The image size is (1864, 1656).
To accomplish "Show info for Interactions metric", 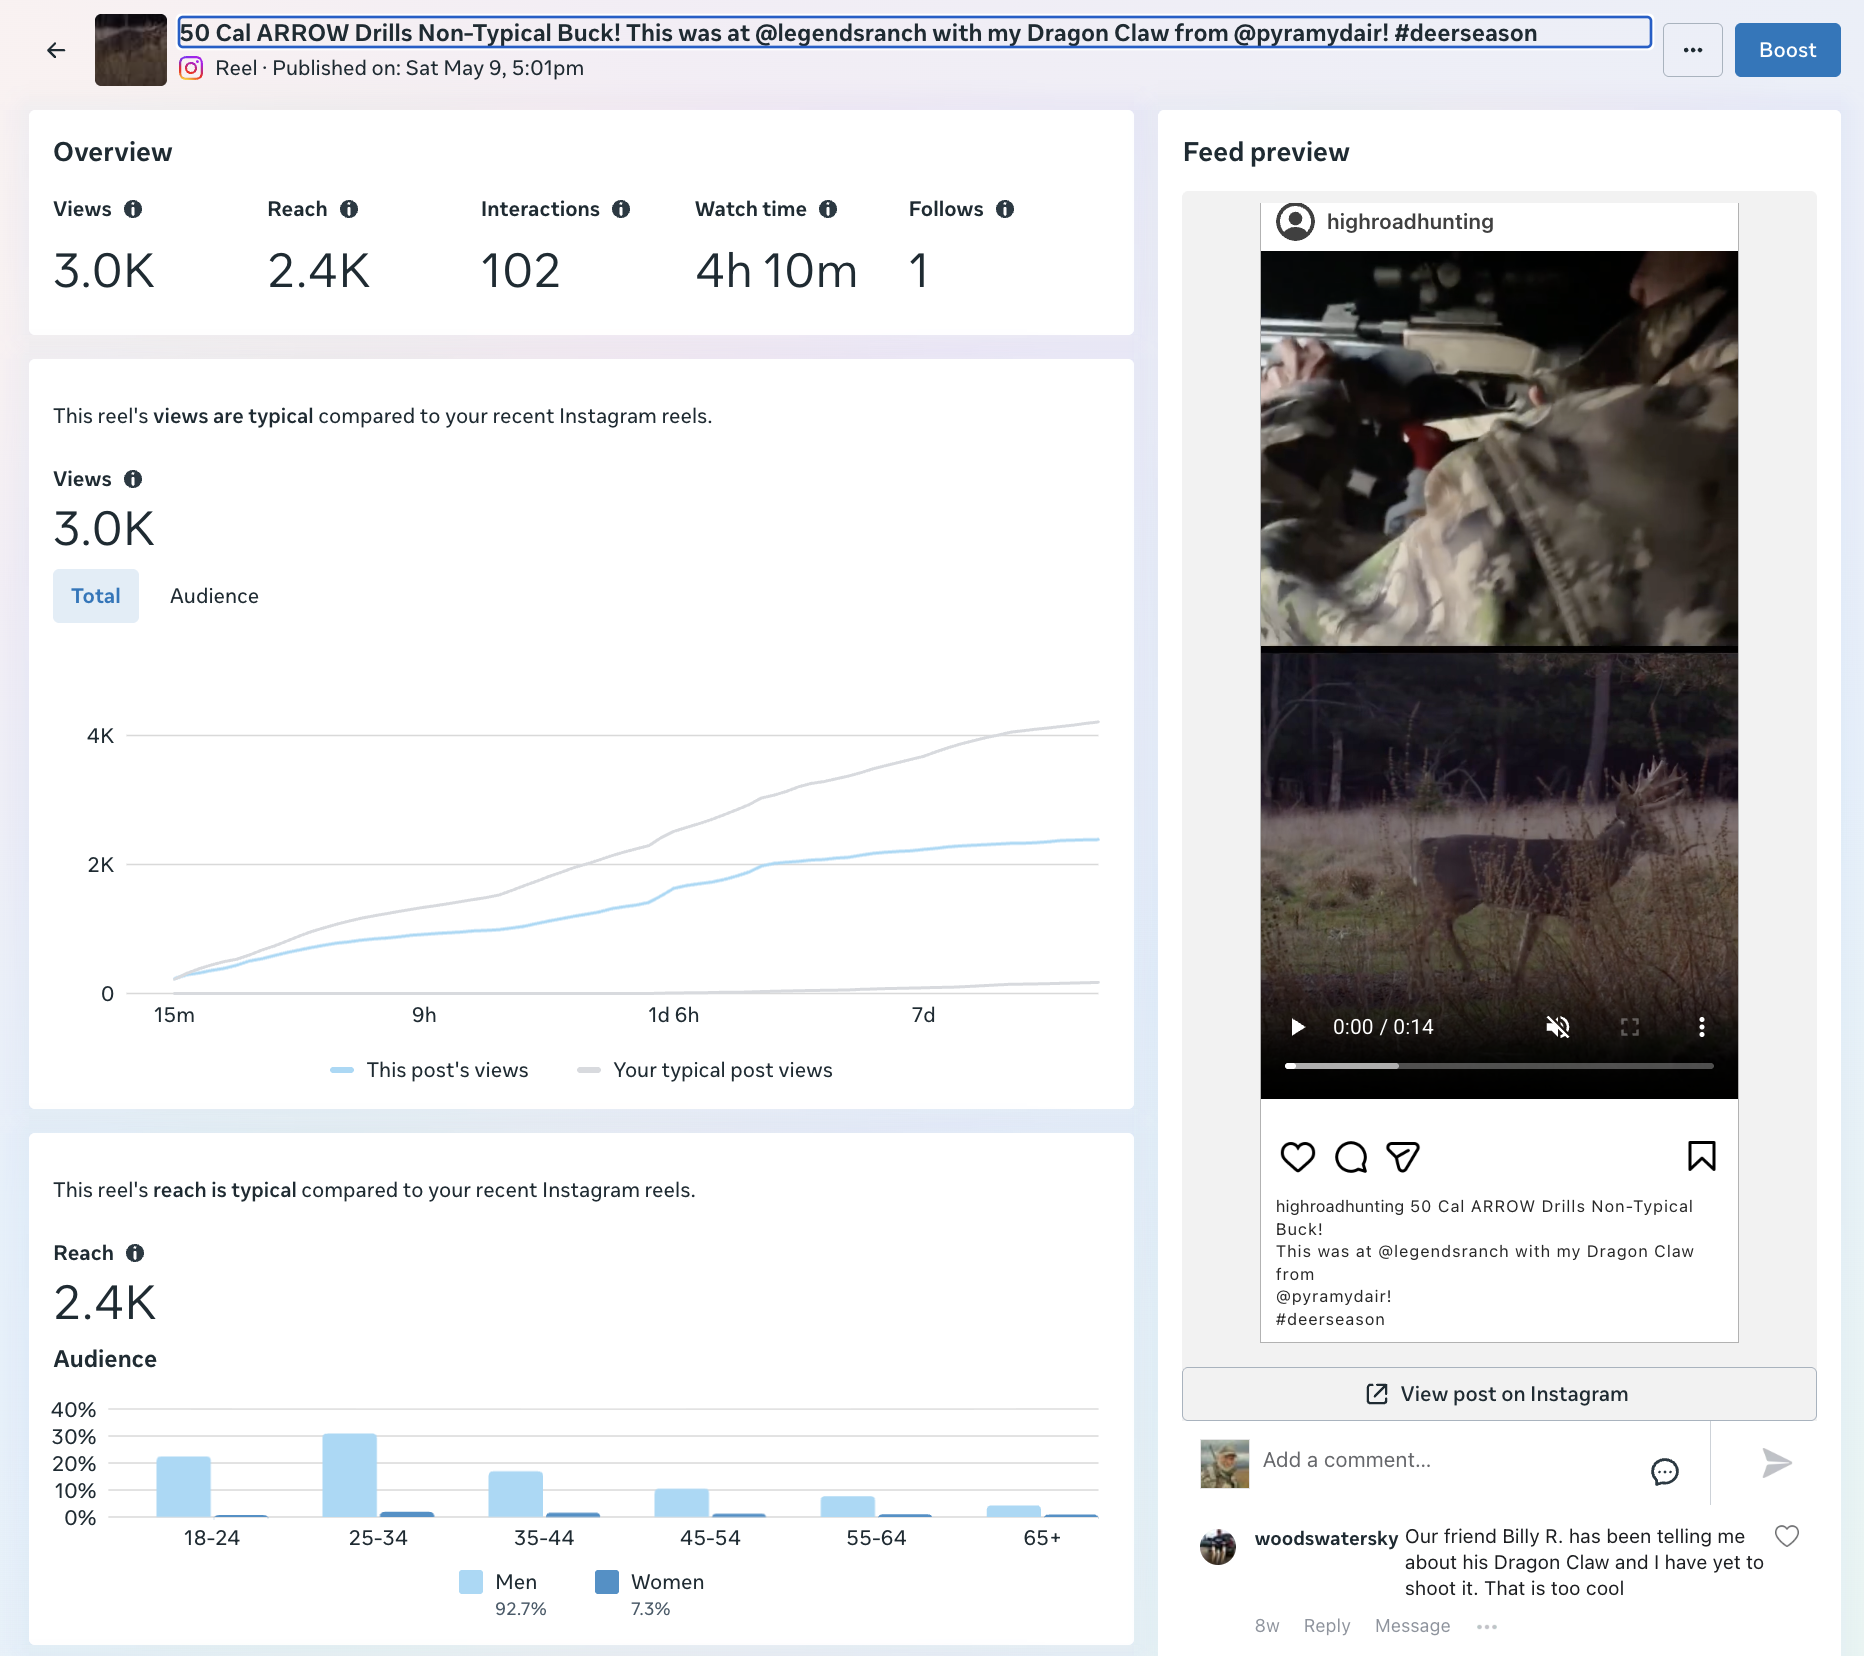I will (x=621, y=209).
